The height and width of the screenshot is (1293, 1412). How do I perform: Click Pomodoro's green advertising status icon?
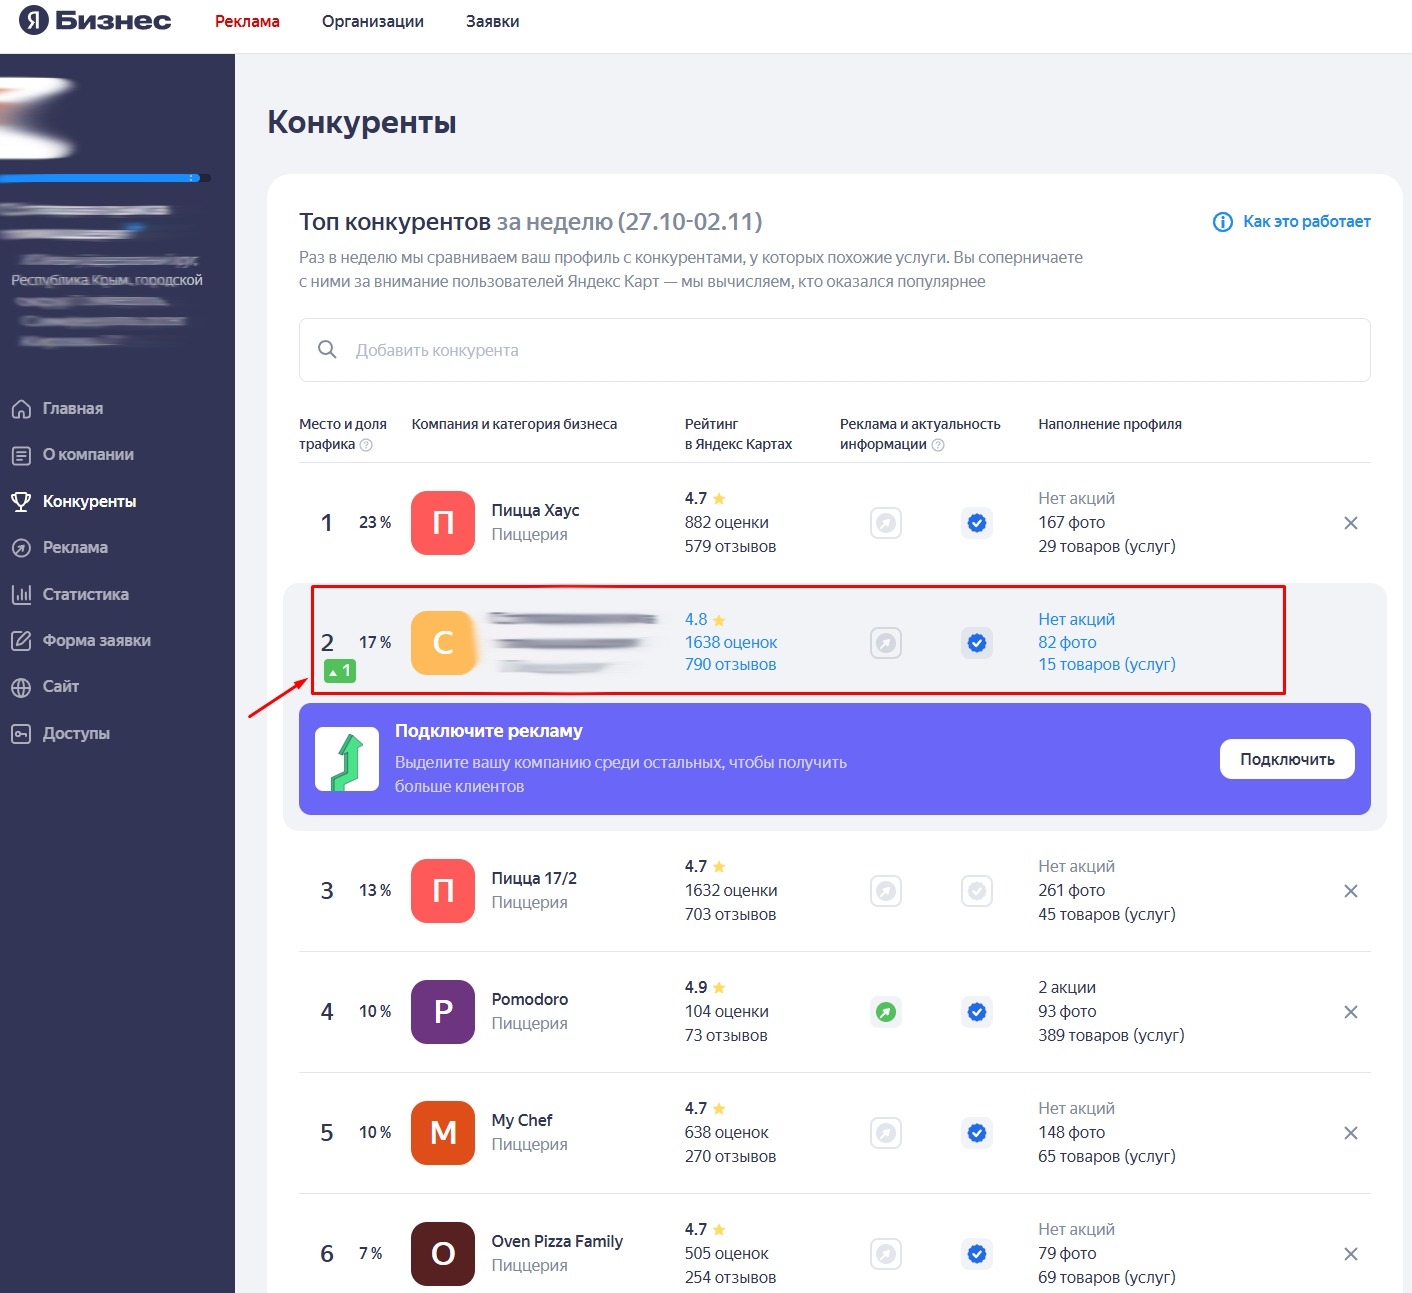(x=886, y=1012)
